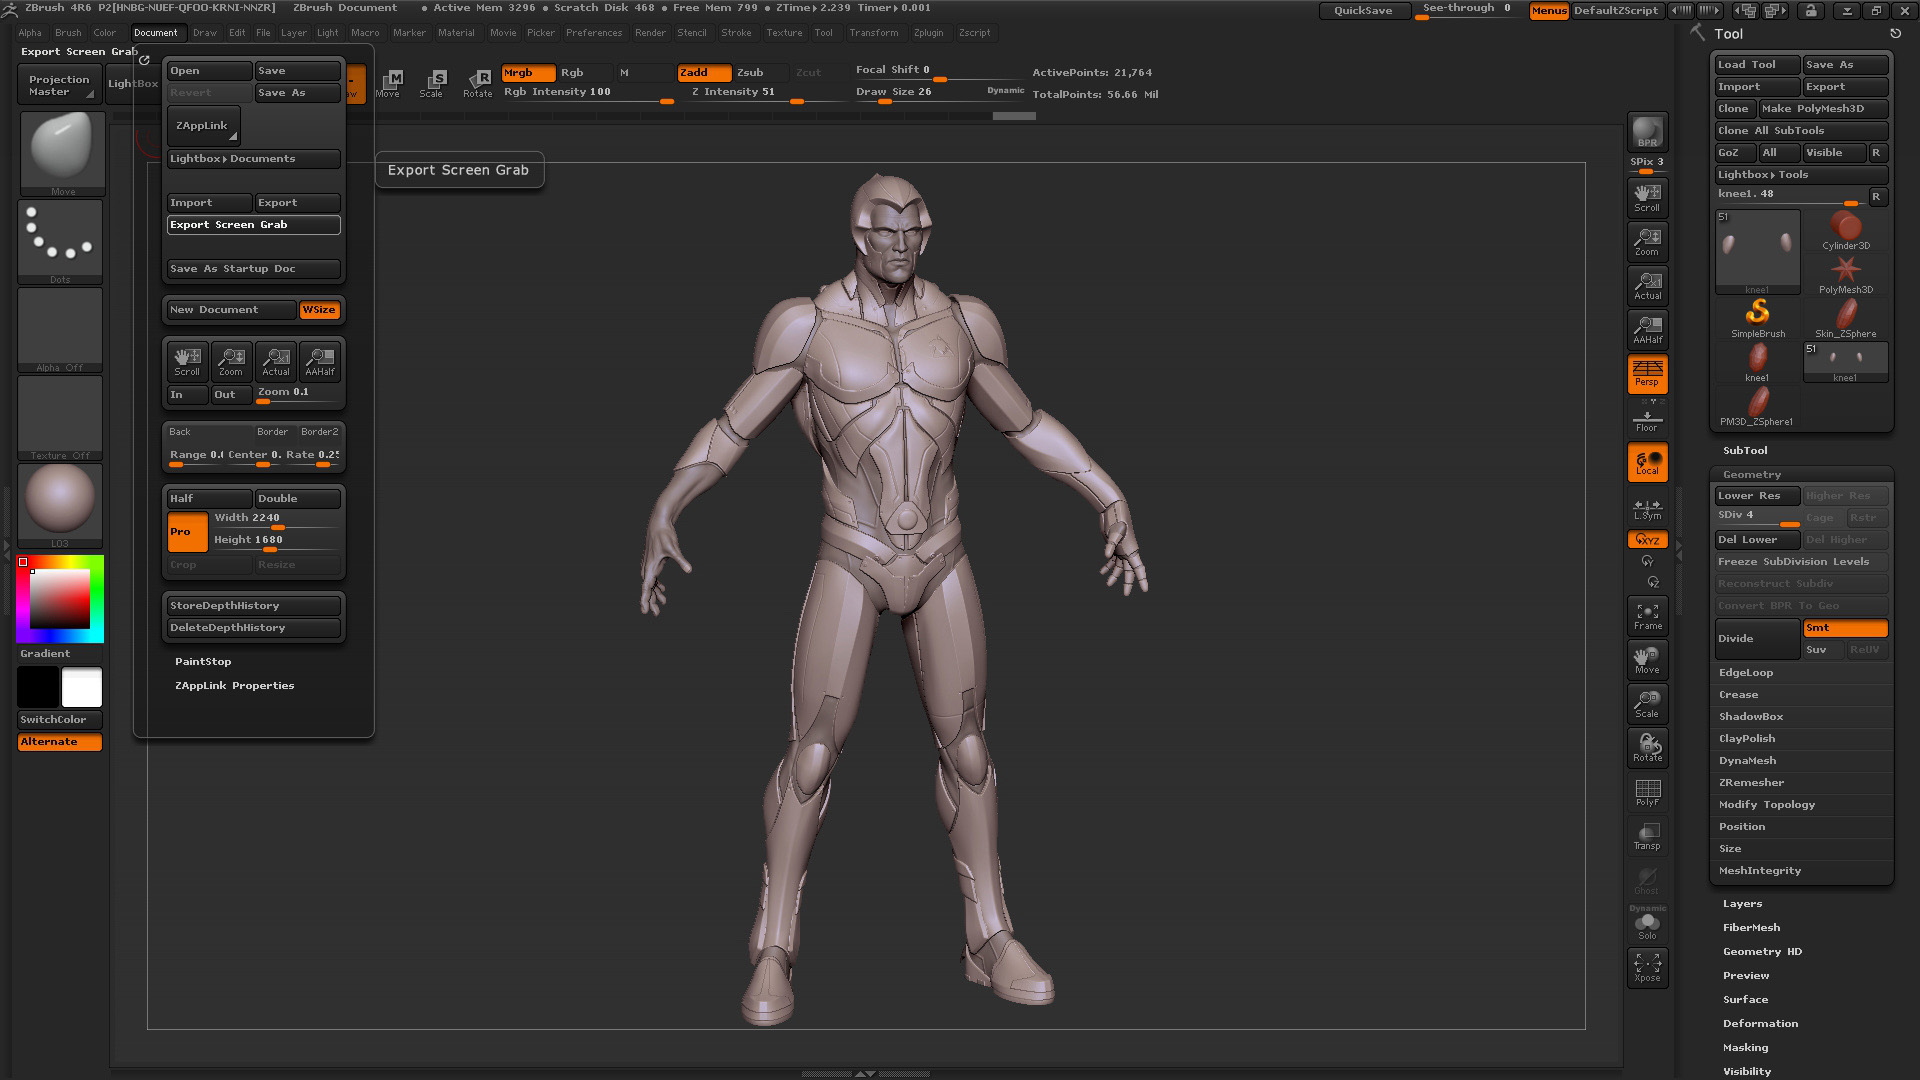The image size is (1920, 1080).
Task: Click the Zoom icon in right shelf
Action: (x=1647, y=241)
